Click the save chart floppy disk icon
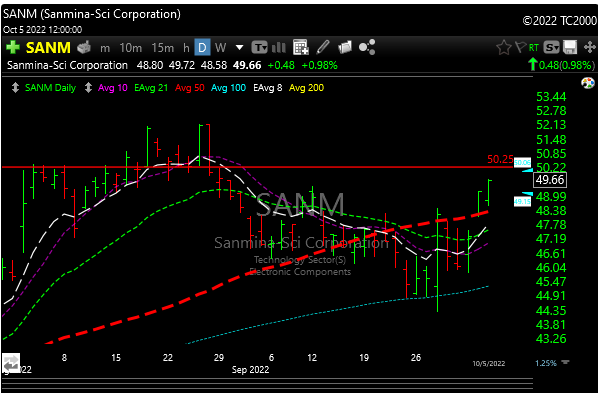The width and height of the screenshot is (598, 393). (570, 48)
